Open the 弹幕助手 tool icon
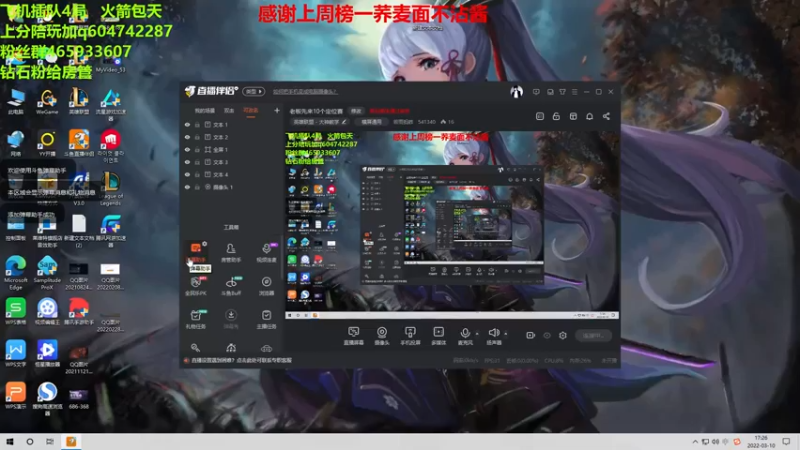 (196, 248)
